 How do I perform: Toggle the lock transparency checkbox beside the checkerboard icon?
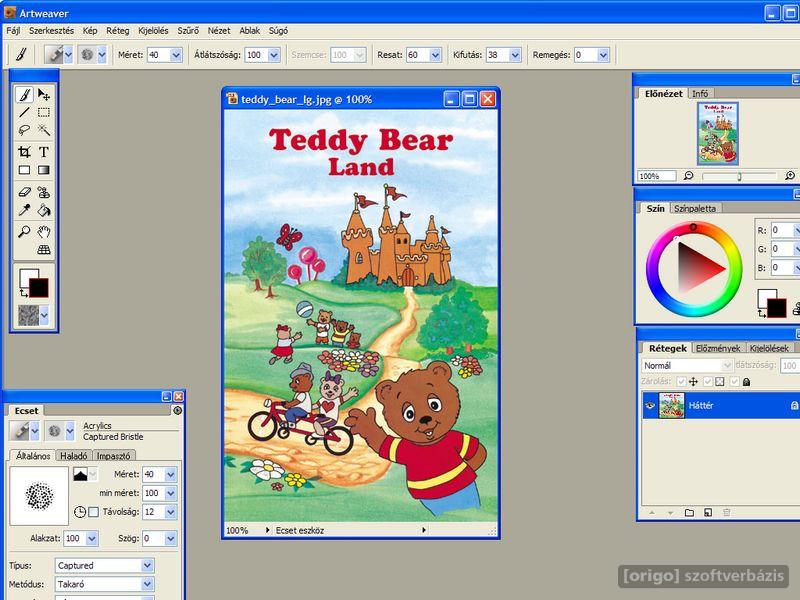(x=708, y=382)
